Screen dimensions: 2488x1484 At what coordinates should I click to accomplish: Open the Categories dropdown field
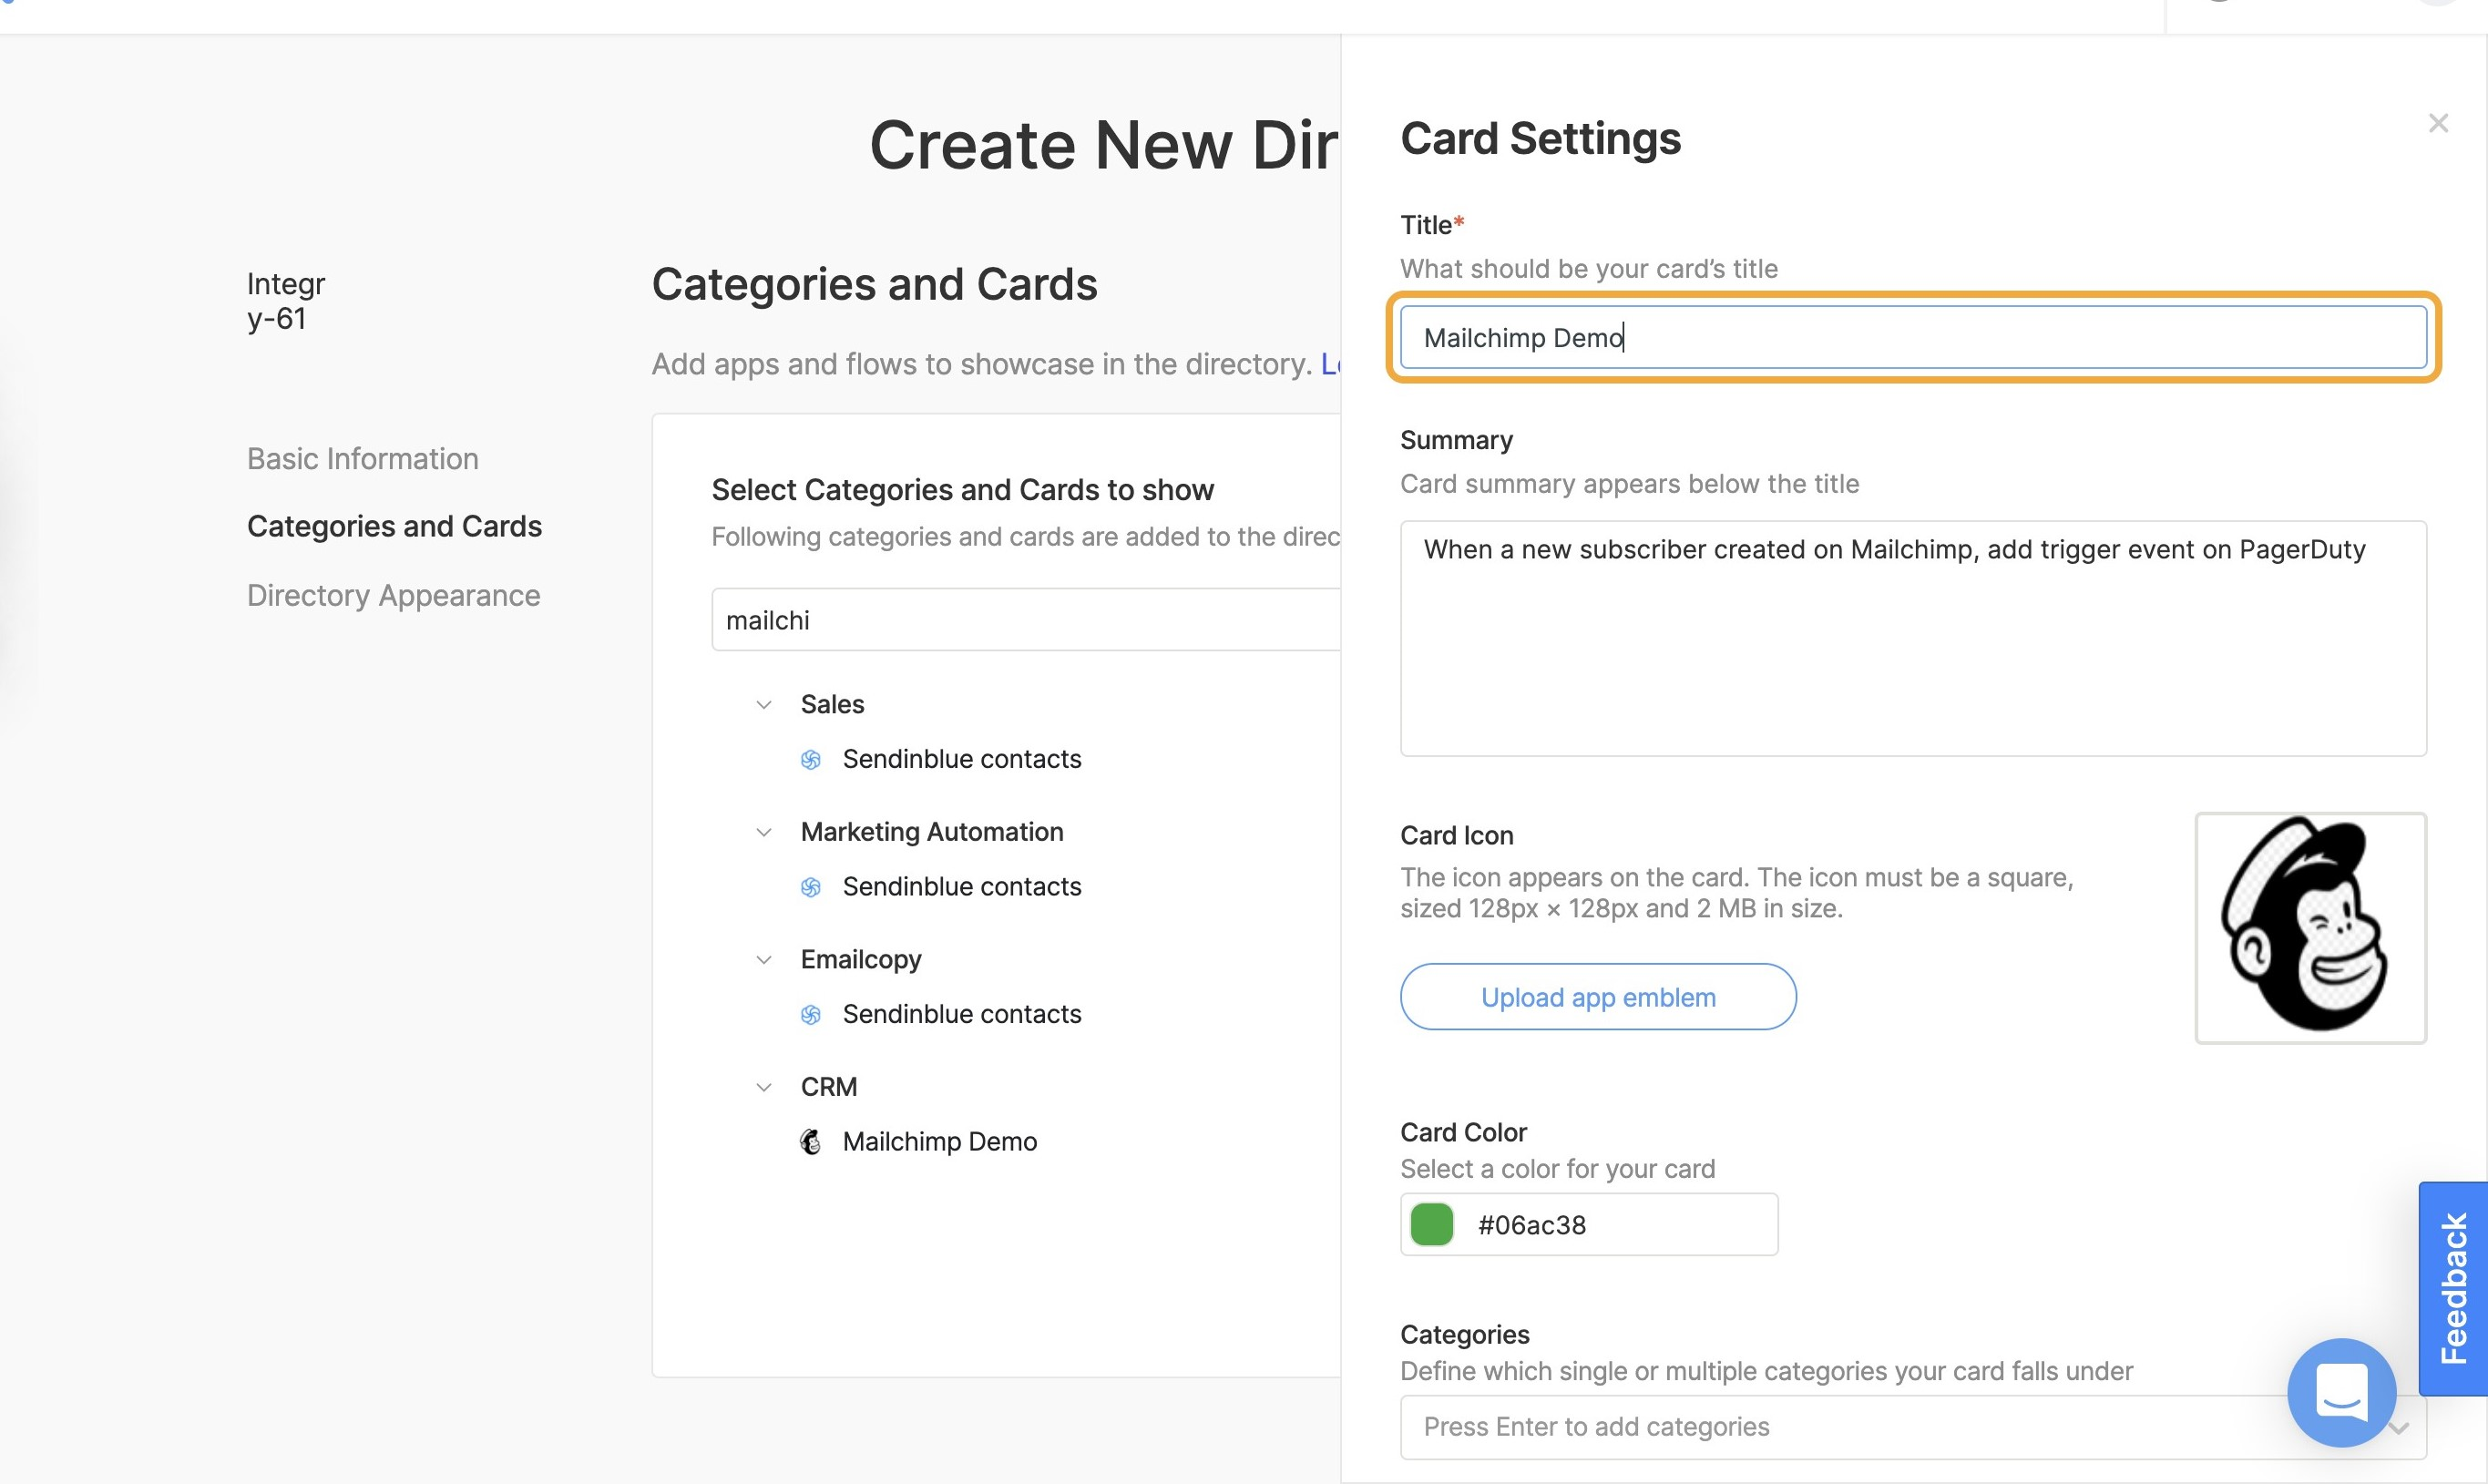click(1913, 1427)
